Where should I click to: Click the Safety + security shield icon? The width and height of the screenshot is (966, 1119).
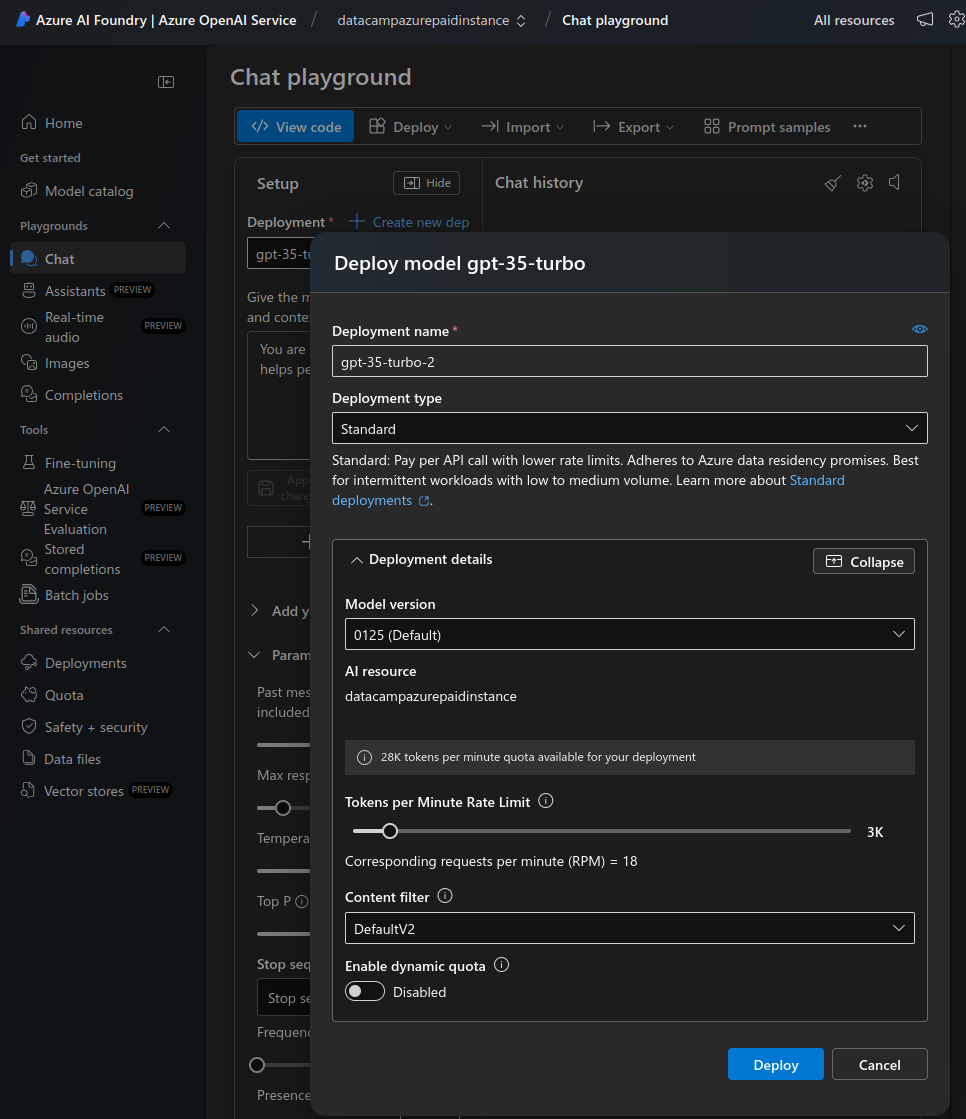[x=29, y=726]
